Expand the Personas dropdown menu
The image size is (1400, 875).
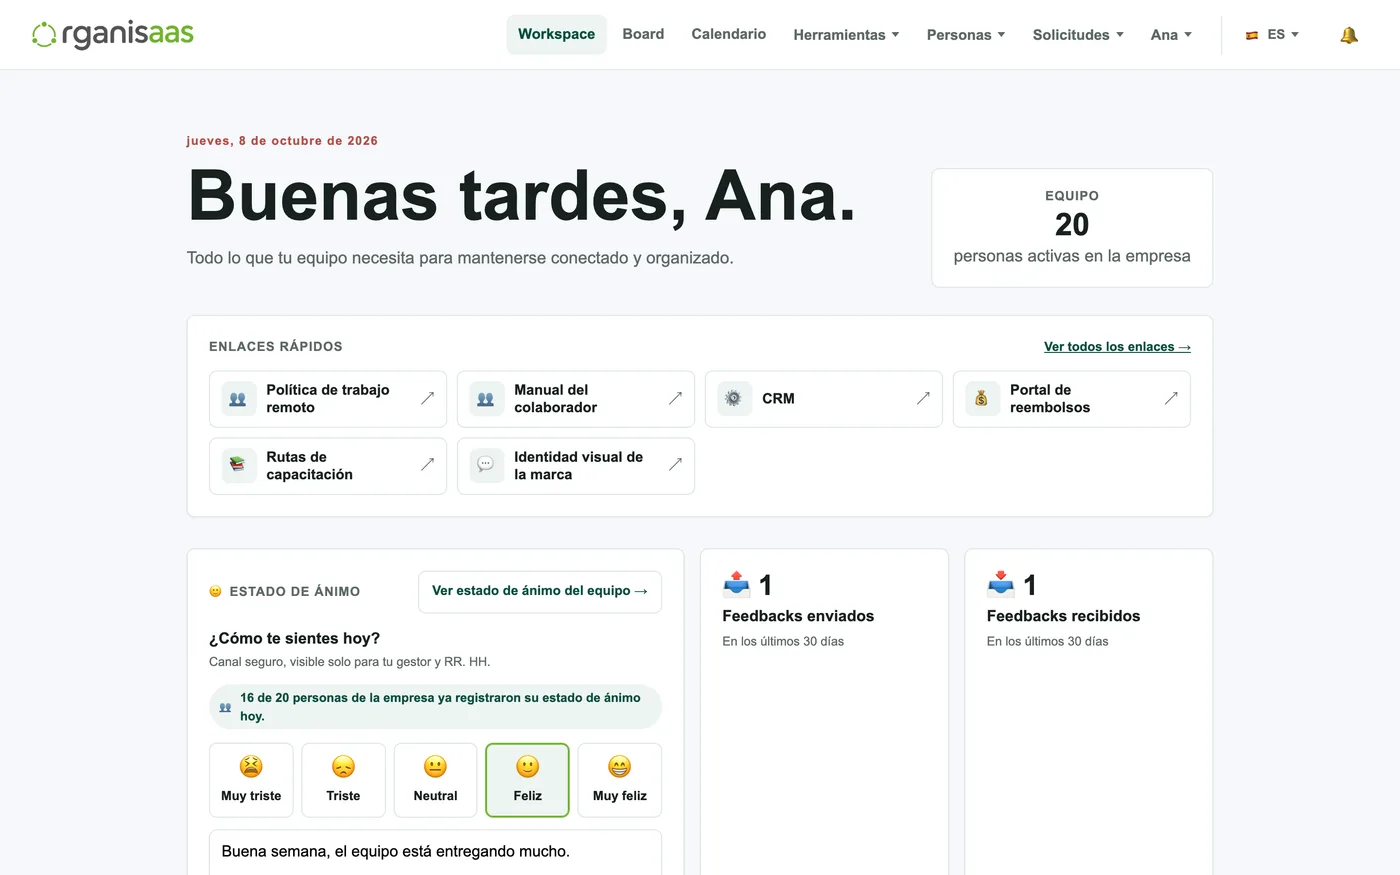pos(965,35)
